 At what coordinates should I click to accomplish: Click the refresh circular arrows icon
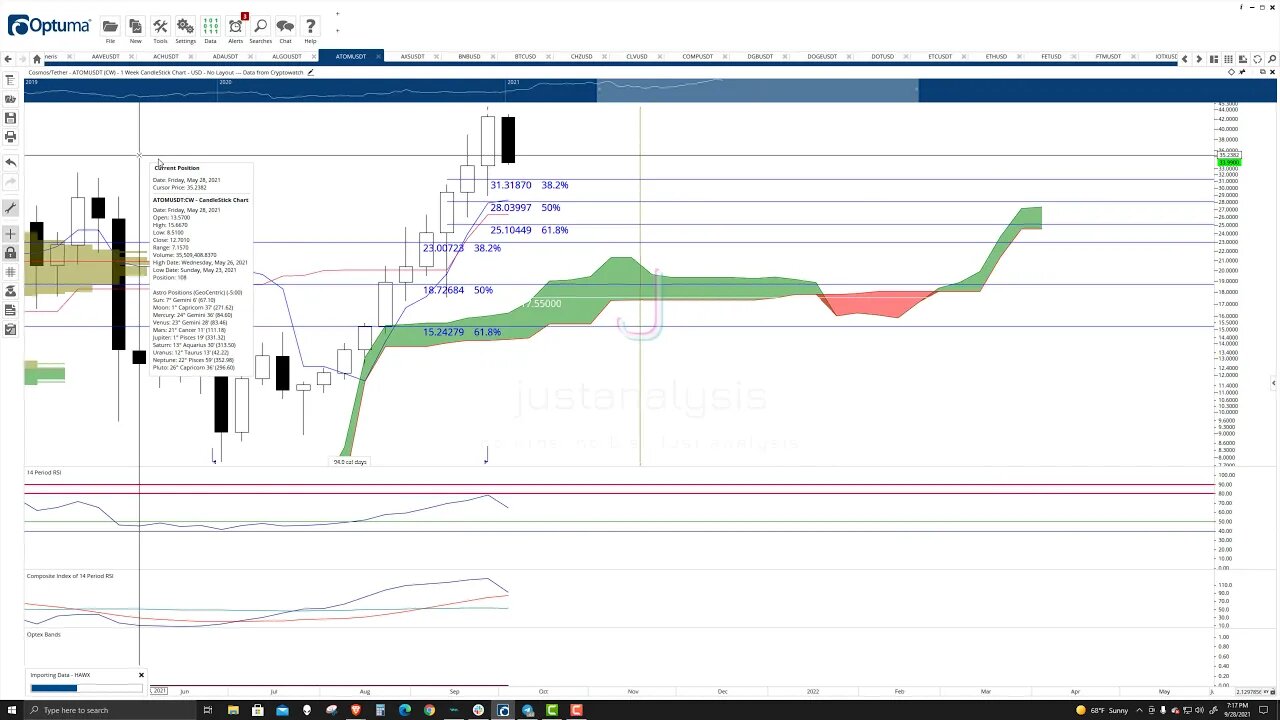click(x=1257, y=59)
